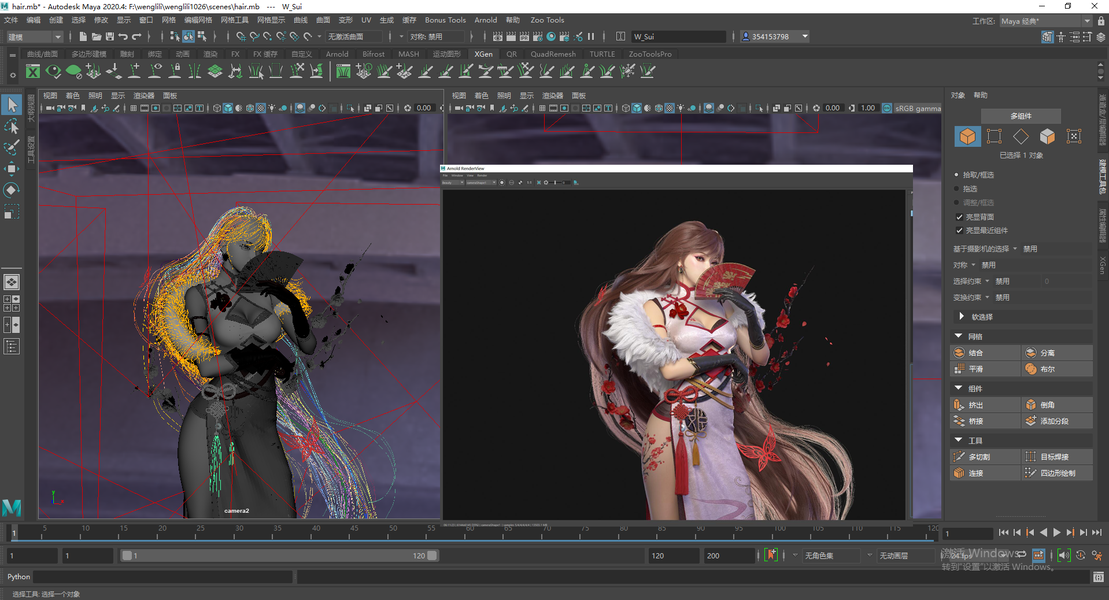Open a scene via folder icon
The height and width of the screenshot is (600, 1109).
click(96, 37)
